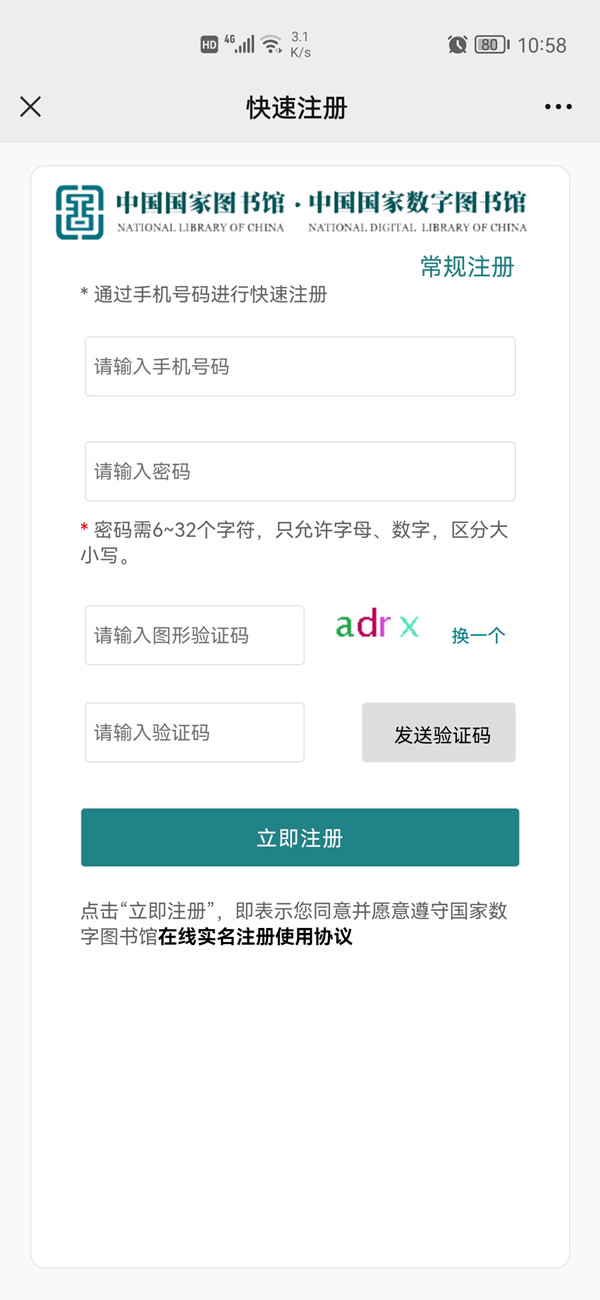This screenshot has height=1300, width=600.
Task: Switch to 常规注册 (standard registration)
Action: (466, 267)
